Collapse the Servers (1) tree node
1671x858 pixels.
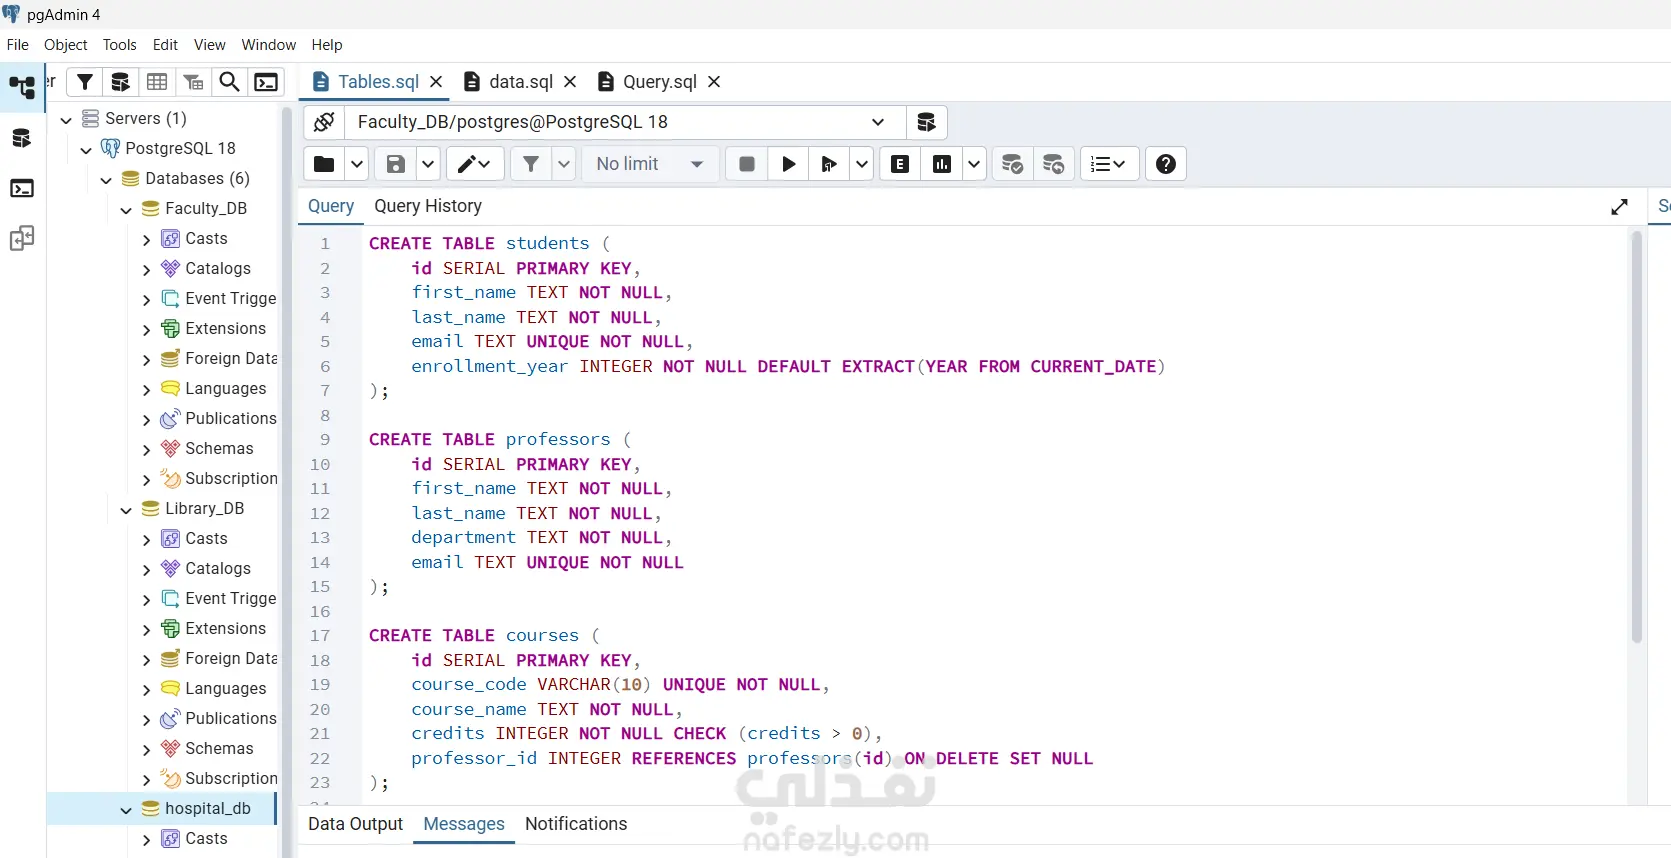click(66, 119)
